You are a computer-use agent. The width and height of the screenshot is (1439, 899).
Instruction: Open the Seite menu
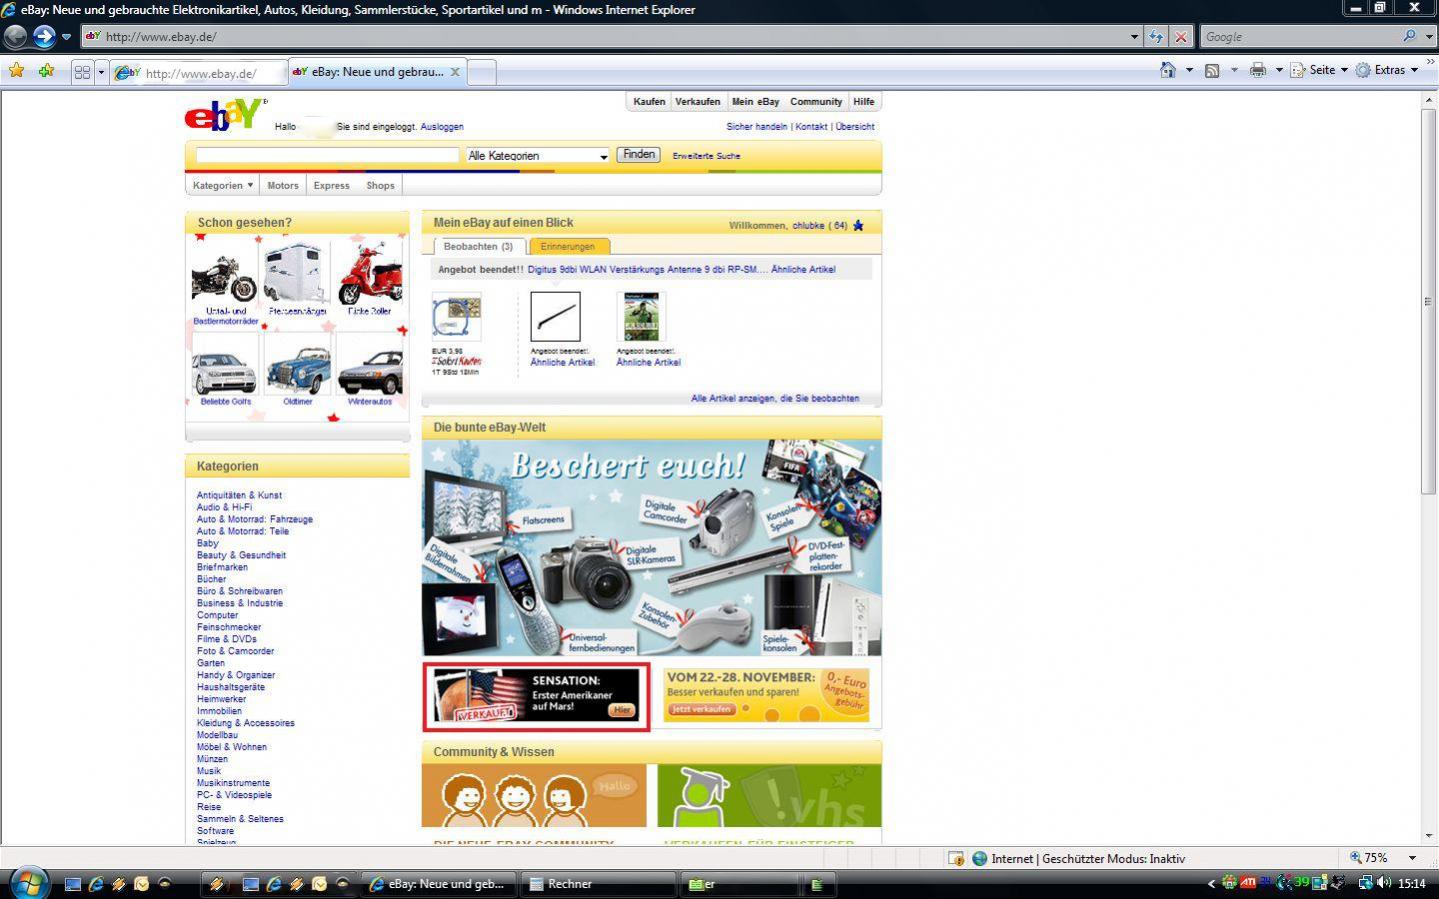(1319, 70)
